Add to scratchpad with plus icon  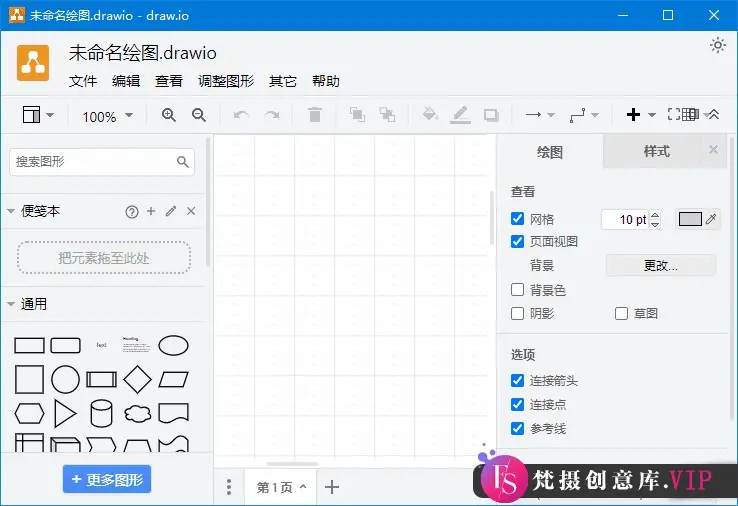[x=151, y=211]
